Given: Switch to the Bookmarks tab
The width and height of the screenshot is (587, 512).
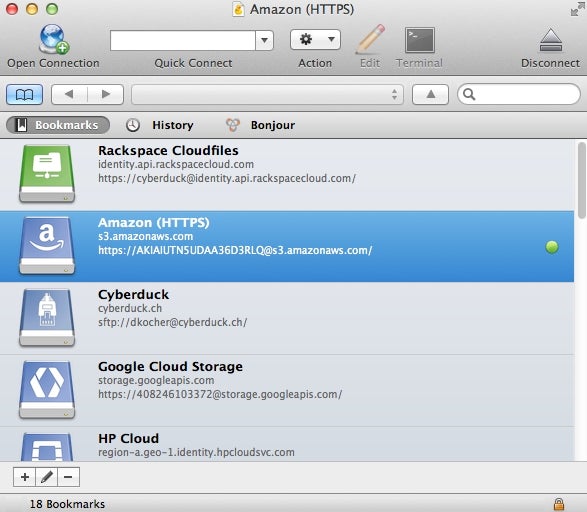Looking at the screenshot, I should pos(58,125).
